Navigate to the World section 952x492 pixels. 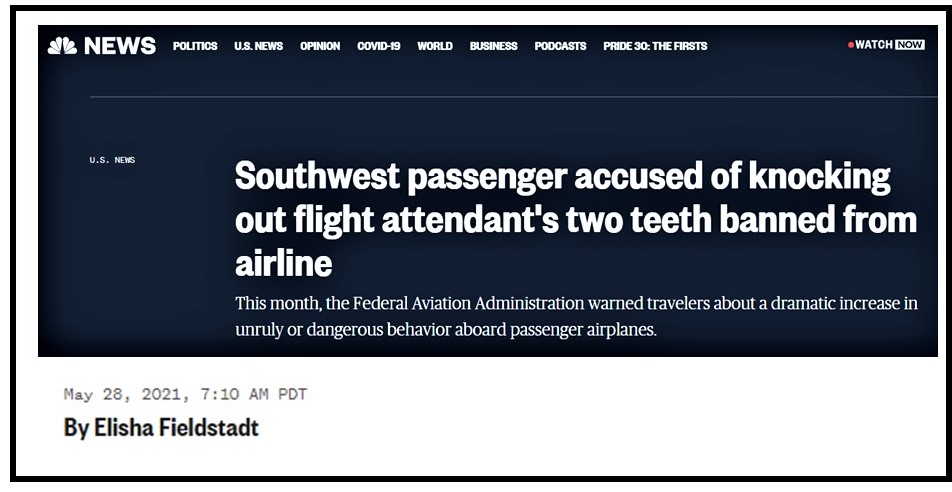[435, 46]
